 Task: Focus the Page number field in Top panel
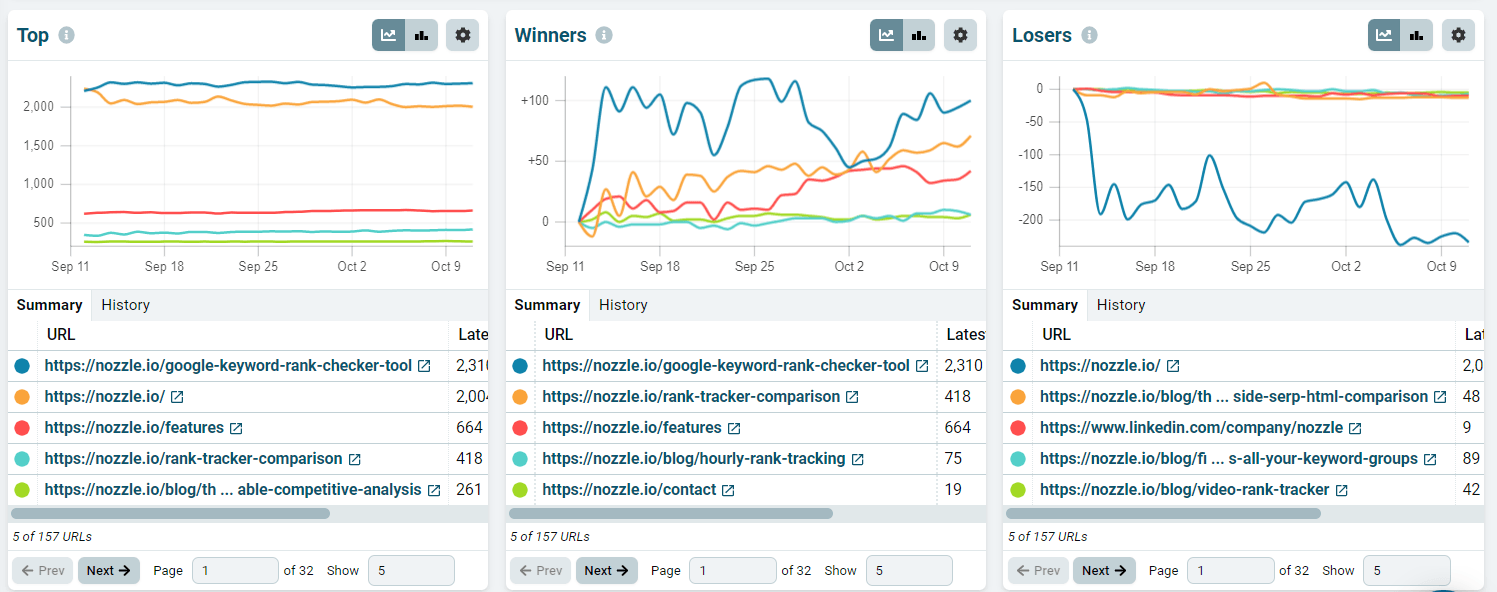pyautogui.click(x=235, y=571)
